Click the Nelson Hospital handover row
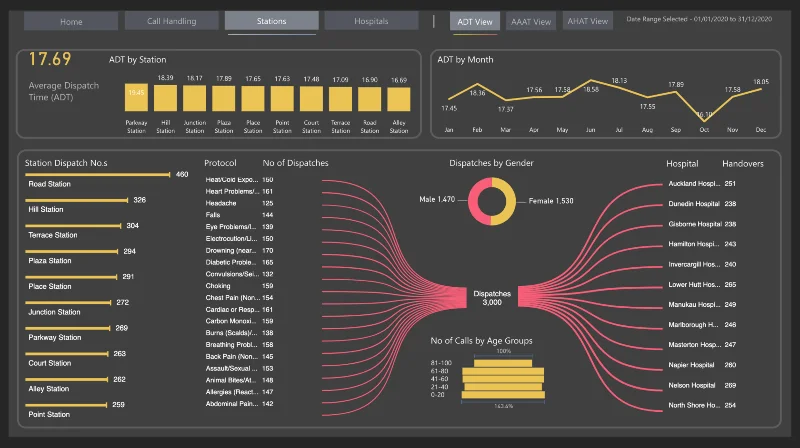This screenshot has height=448, width=800. tap(702, 385)
